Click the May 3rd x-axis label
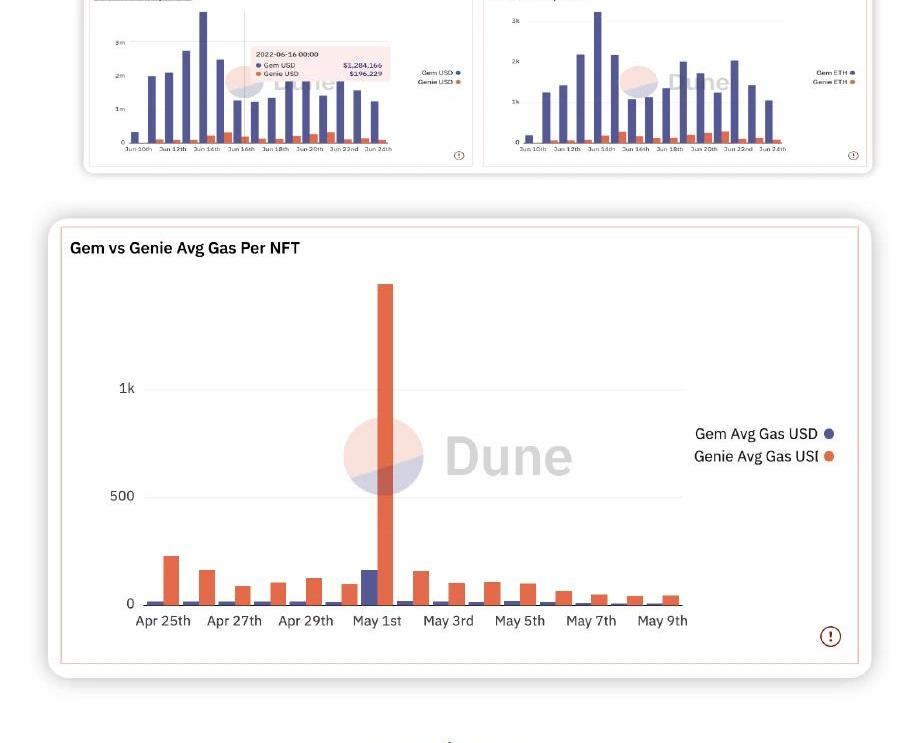The height and width of the screenshot is (743, 901). [448, 621]
